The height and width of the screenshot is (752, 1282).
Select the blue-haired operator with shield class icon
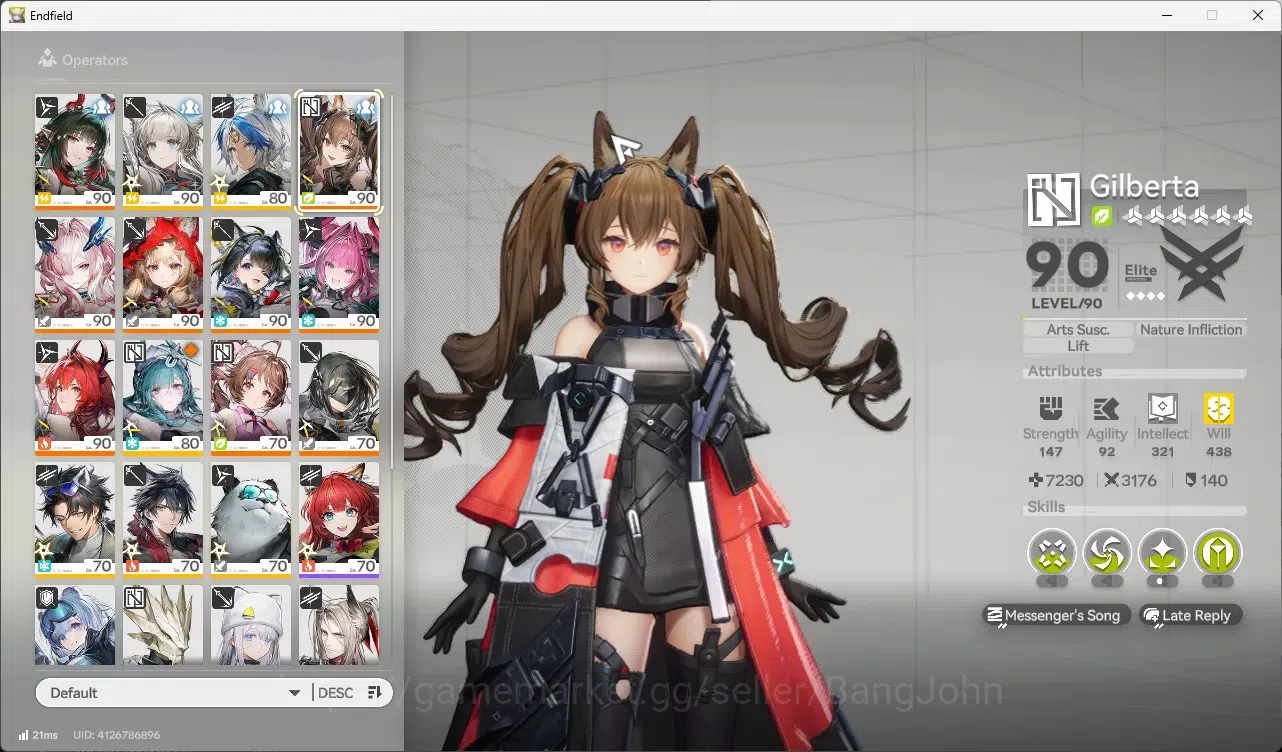pos(75,625)
